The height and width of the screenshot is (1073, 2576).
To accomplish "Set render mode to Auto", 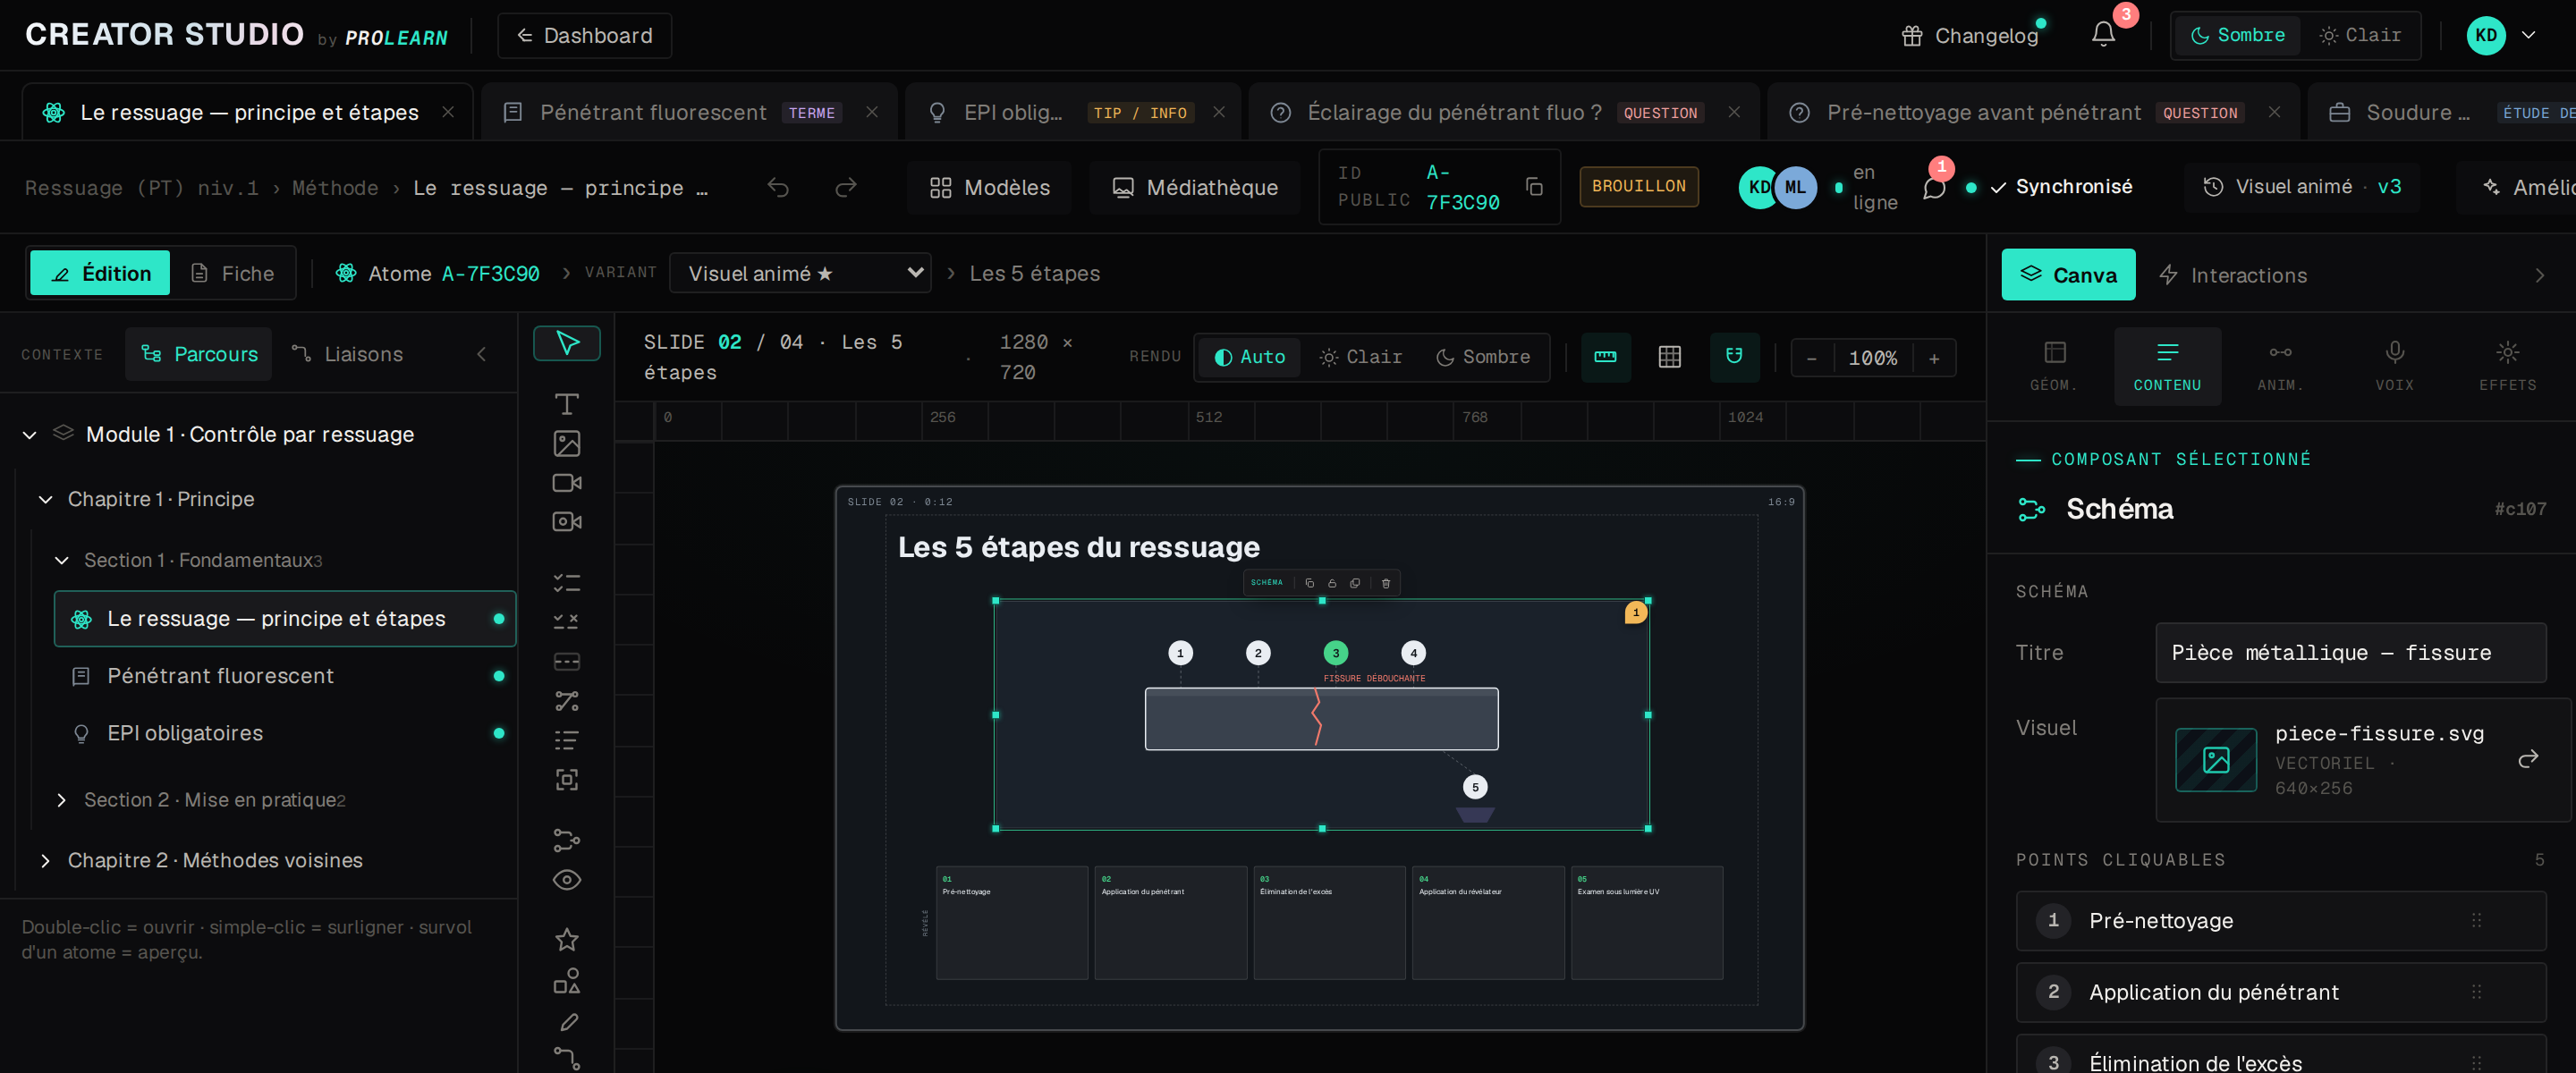I will pyautogui.click(x=1249, y=357).
